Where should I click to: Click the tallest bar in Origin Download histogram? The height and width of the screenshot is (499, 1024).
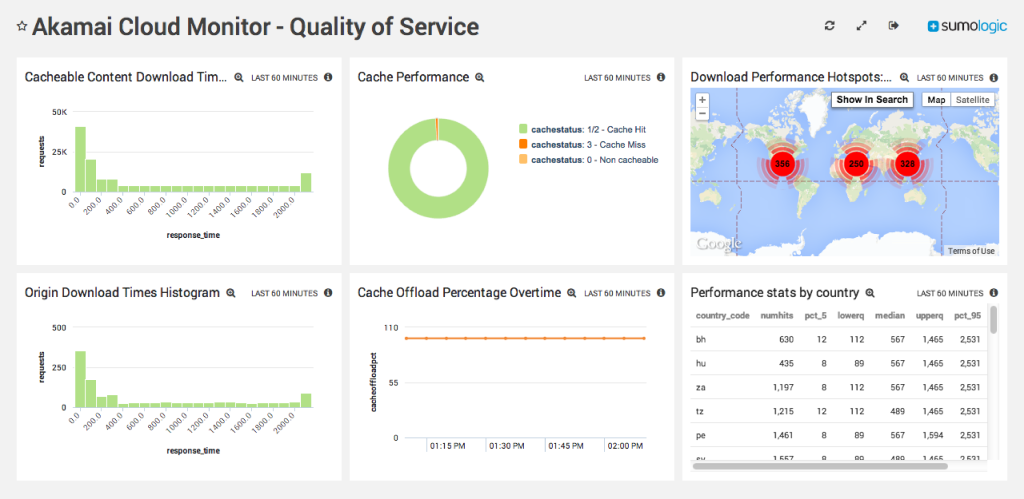tap(80, 379)
